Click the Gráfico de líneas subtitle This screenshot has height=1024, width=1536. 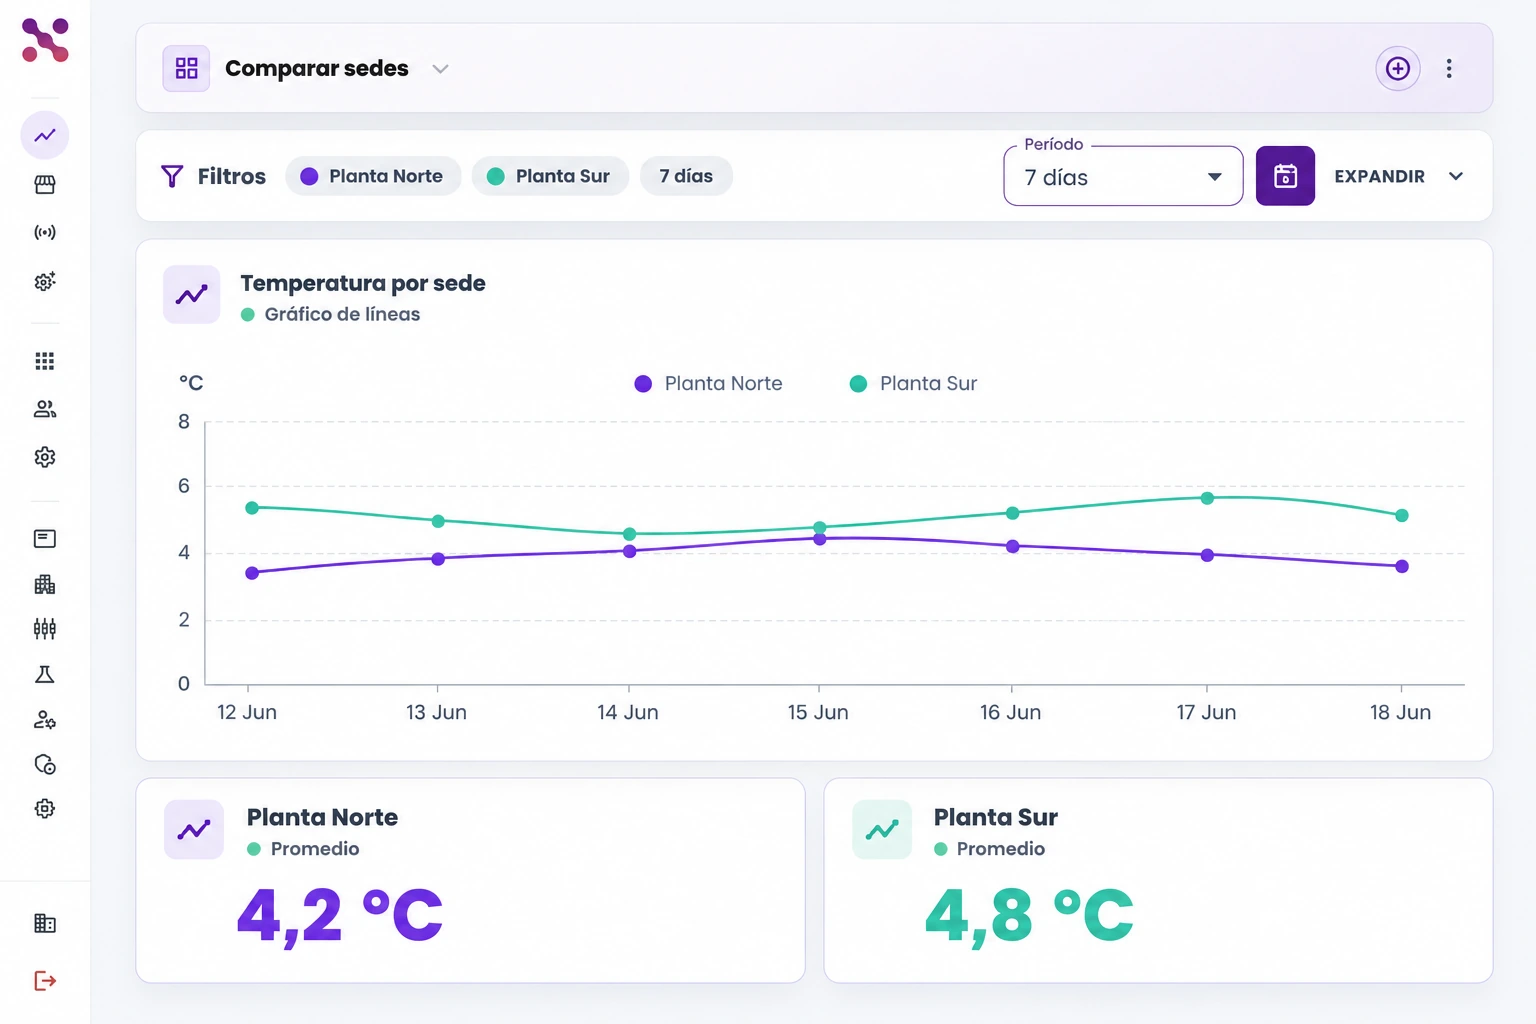pos(342,314)
